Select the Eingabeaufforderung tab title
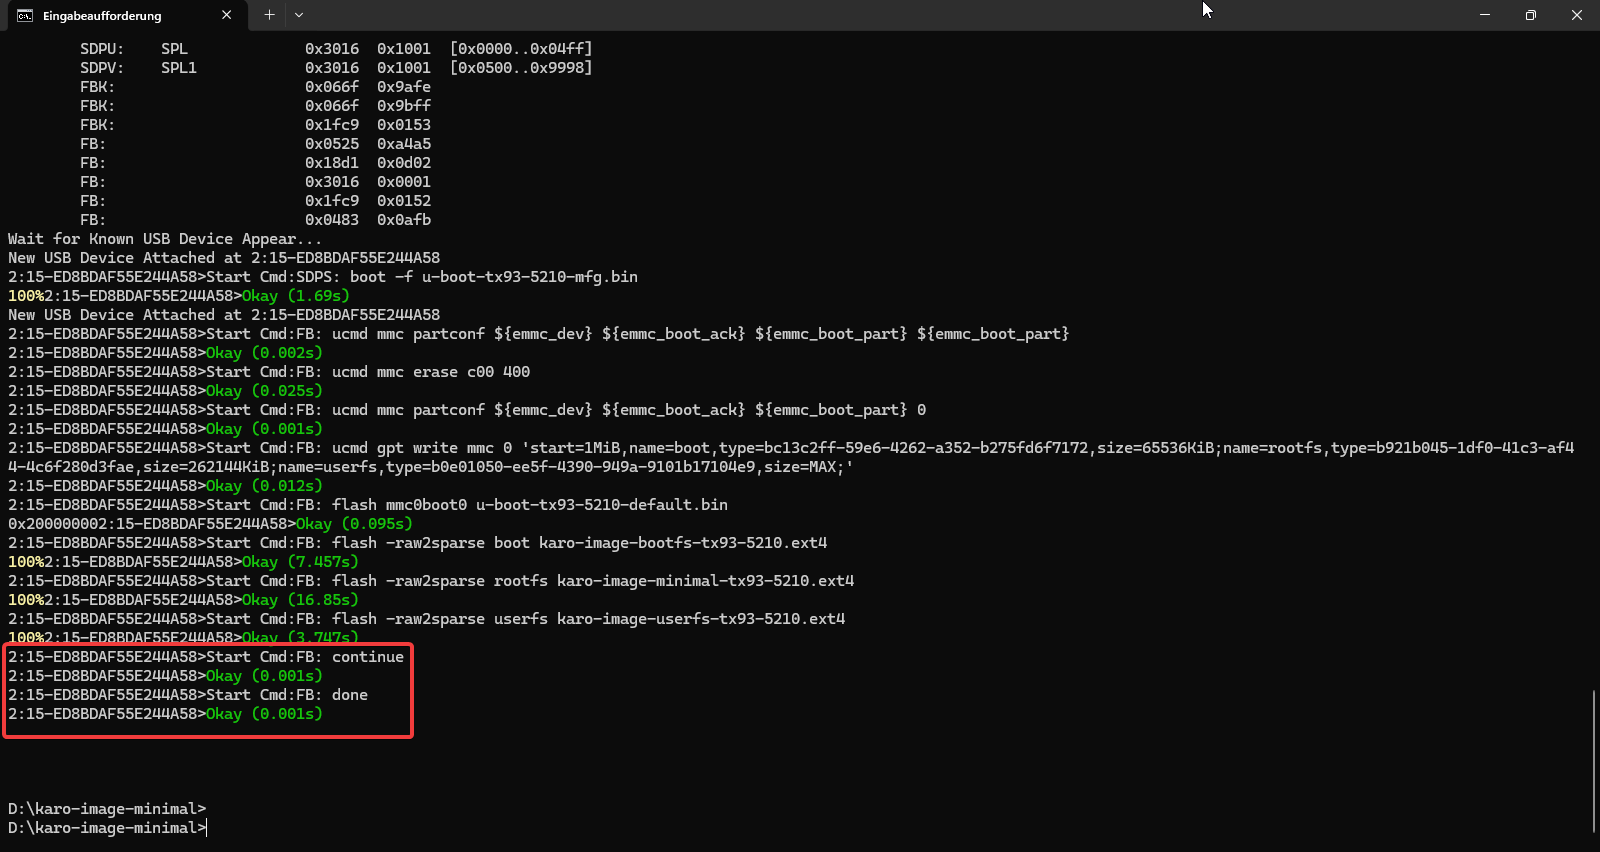Image resolution: width=1600 pixels, height=852 pixels. point(102,16)
